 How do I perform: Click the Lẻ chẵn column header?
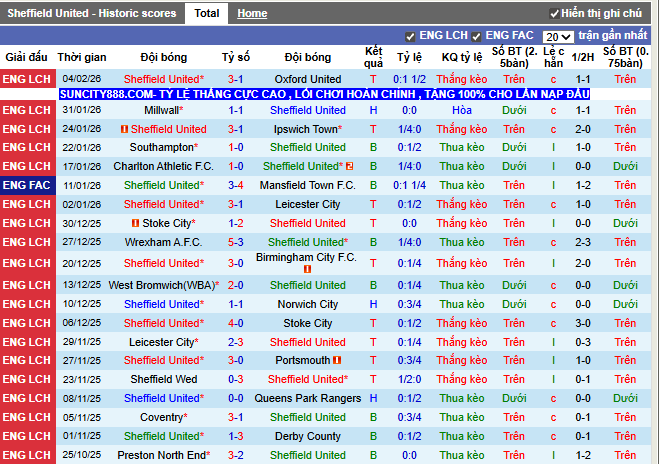(x=554, y=57)
